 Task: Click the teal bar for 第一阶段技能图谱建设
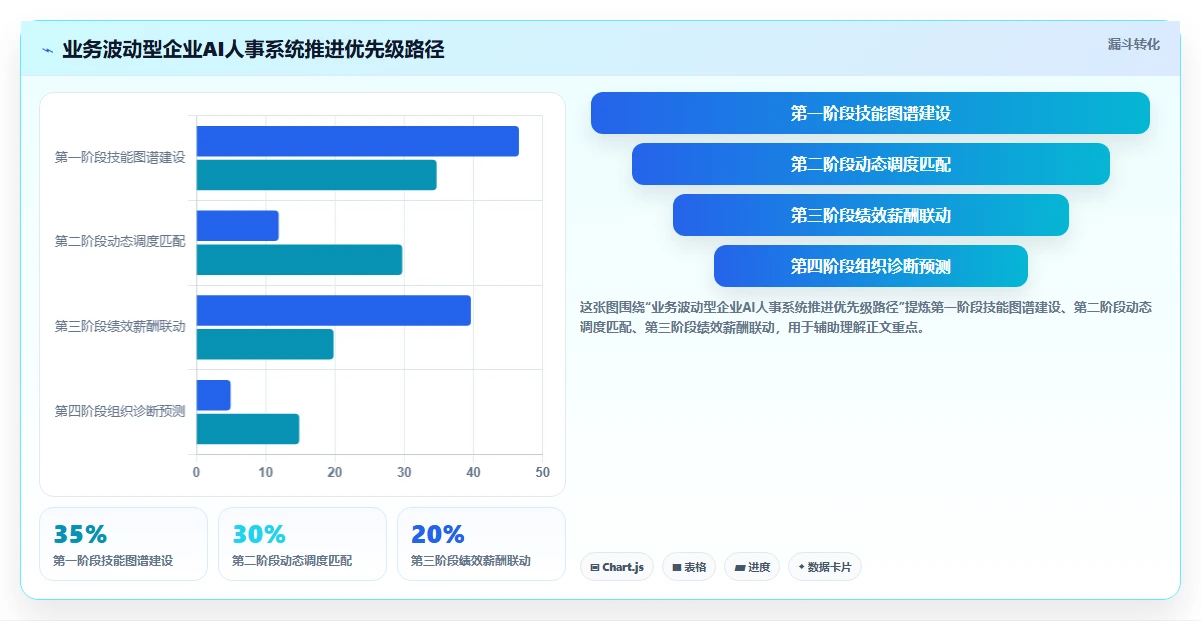(316, 175)
